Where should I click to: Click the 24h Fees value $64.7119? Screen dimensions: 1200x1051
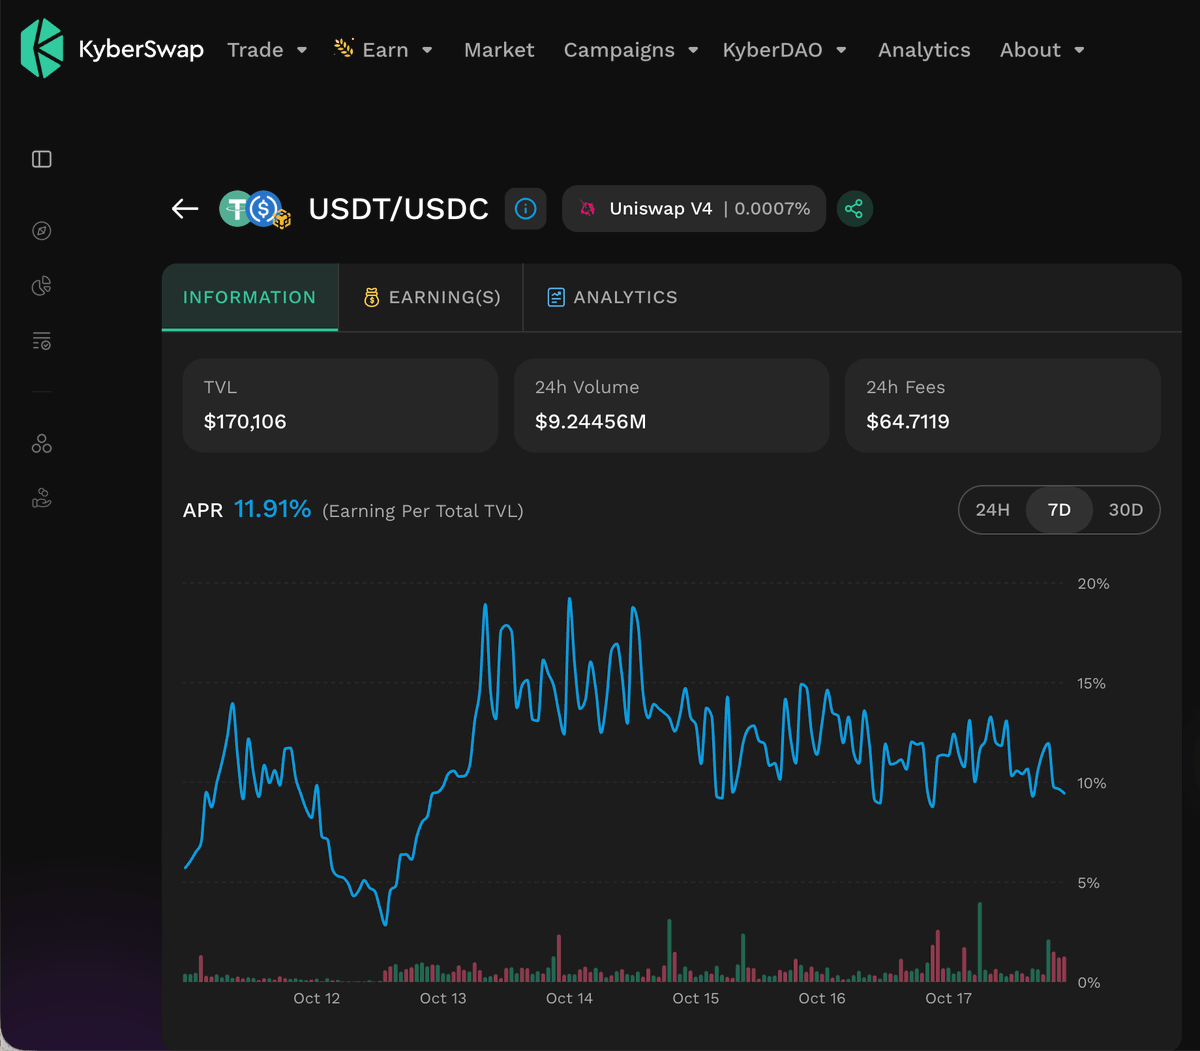pyautogui.click(x=908, y=421)
